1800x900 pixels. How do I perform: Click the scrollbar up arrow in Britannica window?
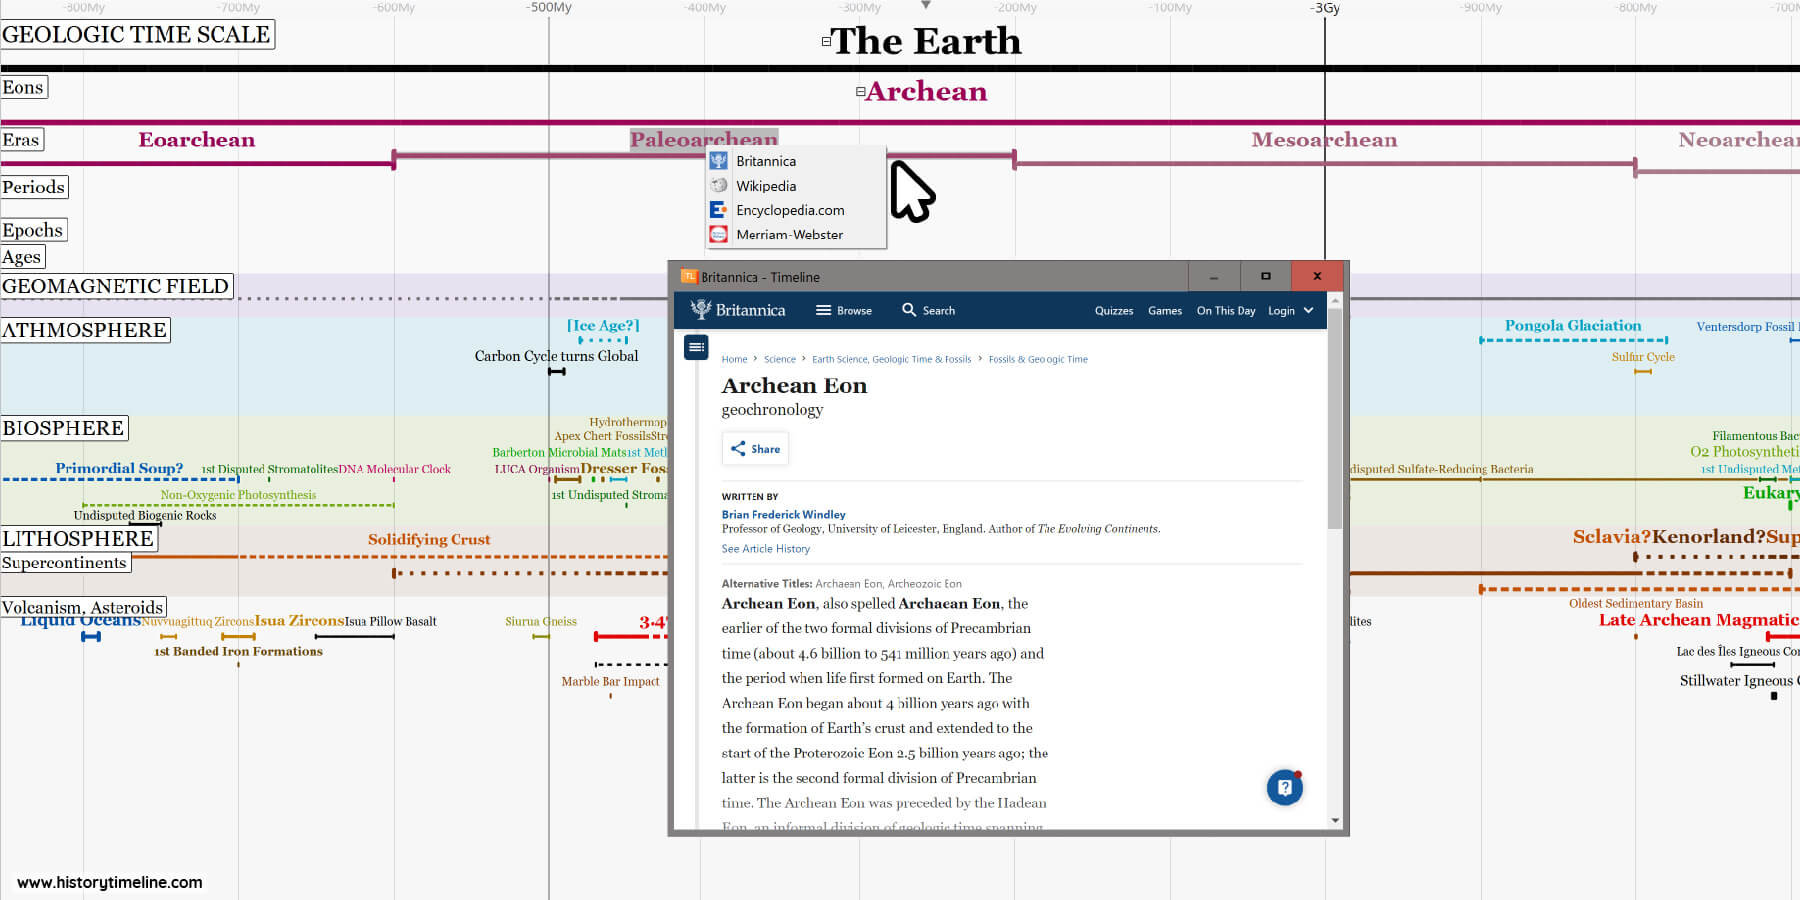click(1335, 300)
